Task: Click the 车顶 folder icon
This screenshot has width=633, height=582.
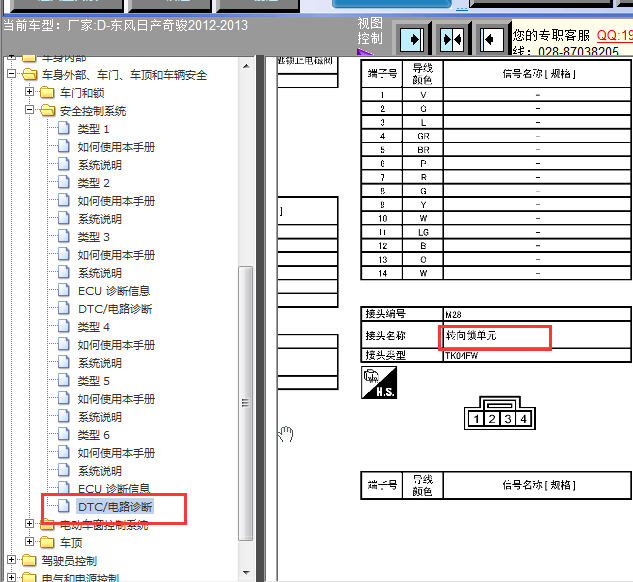Action: pos(47,542)
